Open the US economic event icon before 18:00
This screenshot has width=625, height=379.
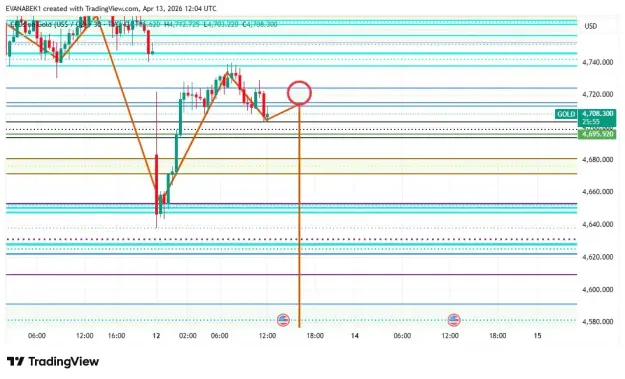pyautogui.click(x=283, y=320)
